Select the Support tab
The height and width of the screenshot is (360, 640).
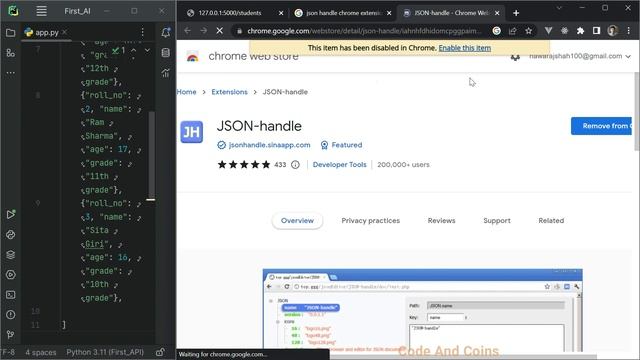(497, 220)
